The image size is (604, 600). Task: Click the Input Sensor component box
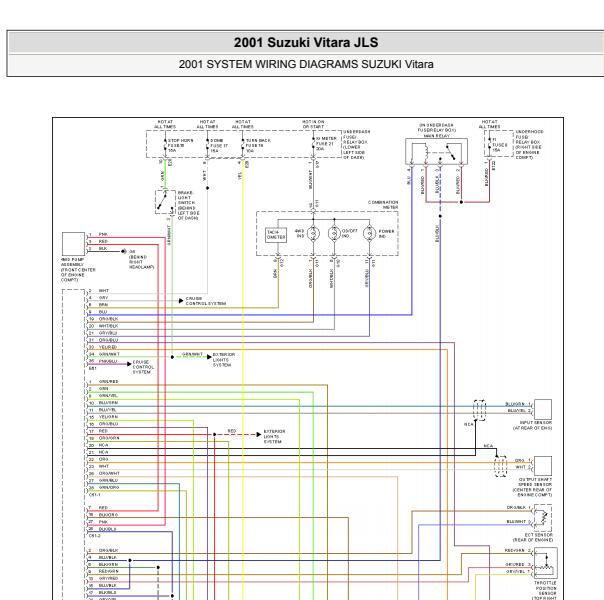click(x=543, y=409)
